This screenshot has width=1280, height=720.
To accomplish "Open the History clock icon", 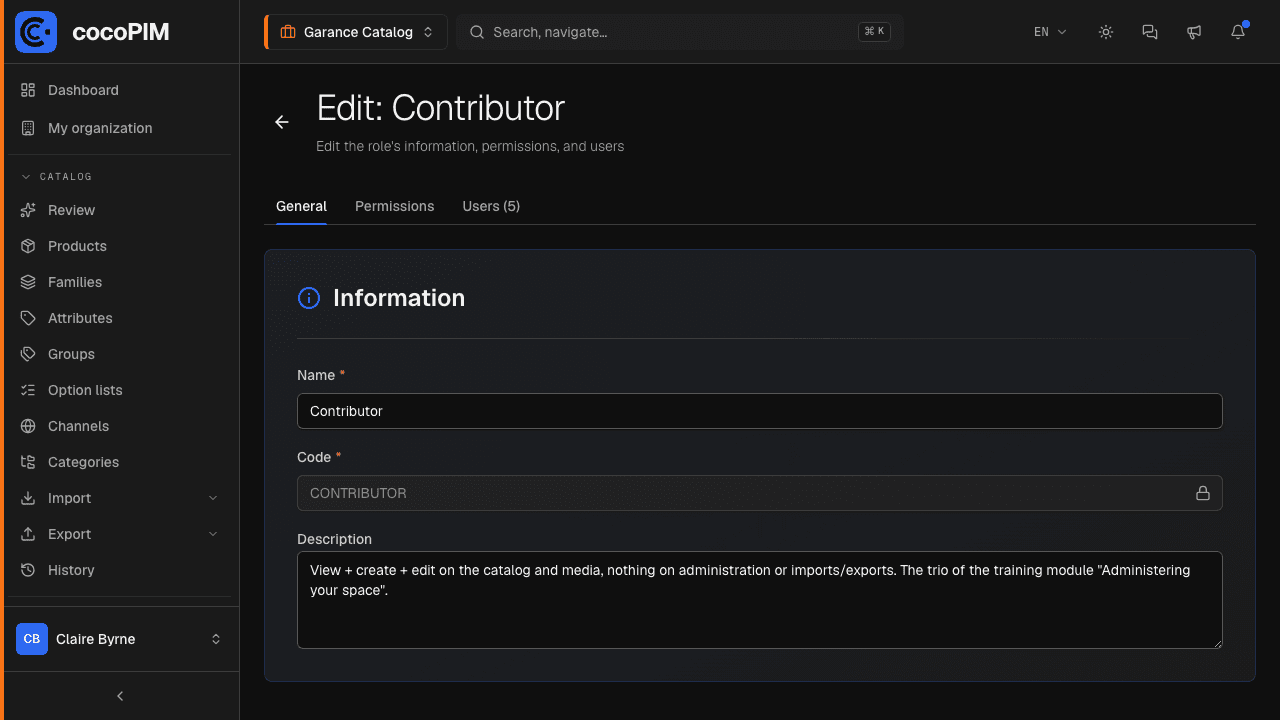I will pyautogui.click(x=28, y=570).
